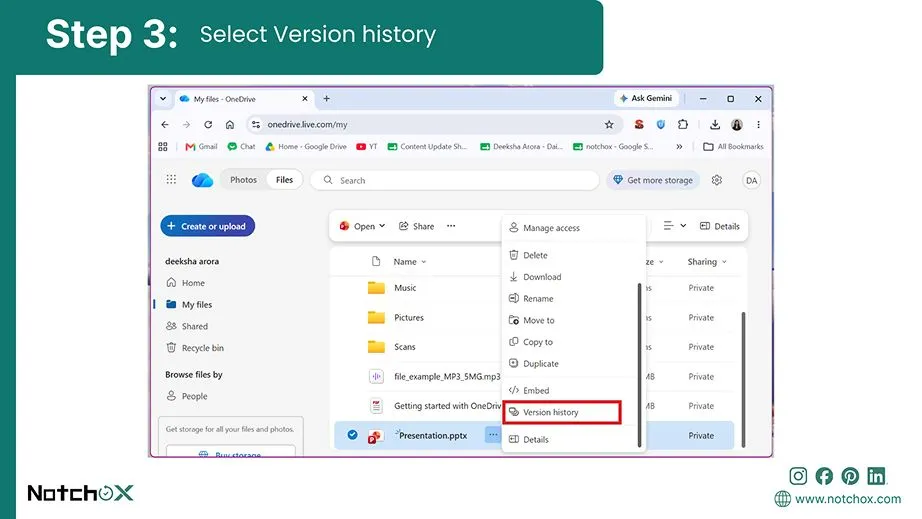
Task: Open Gmail bookmark
Action: point(201,147)
